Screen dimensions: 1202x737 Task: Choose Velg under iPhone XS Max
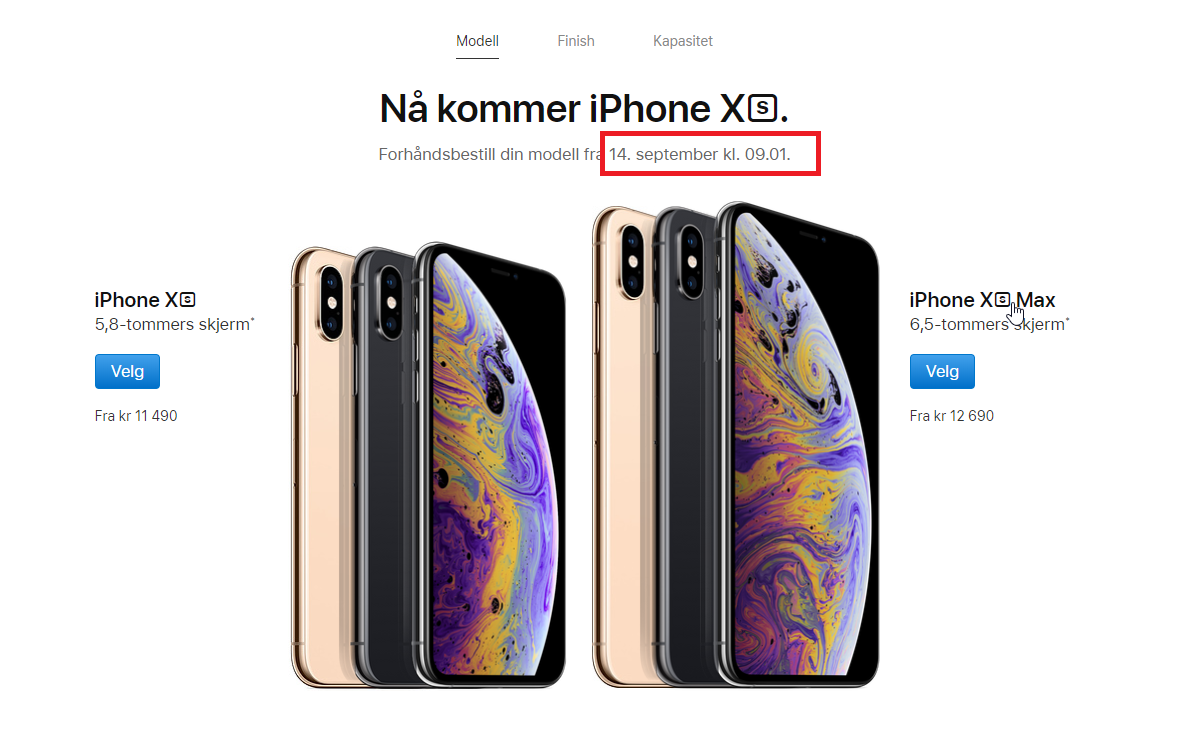942,371
